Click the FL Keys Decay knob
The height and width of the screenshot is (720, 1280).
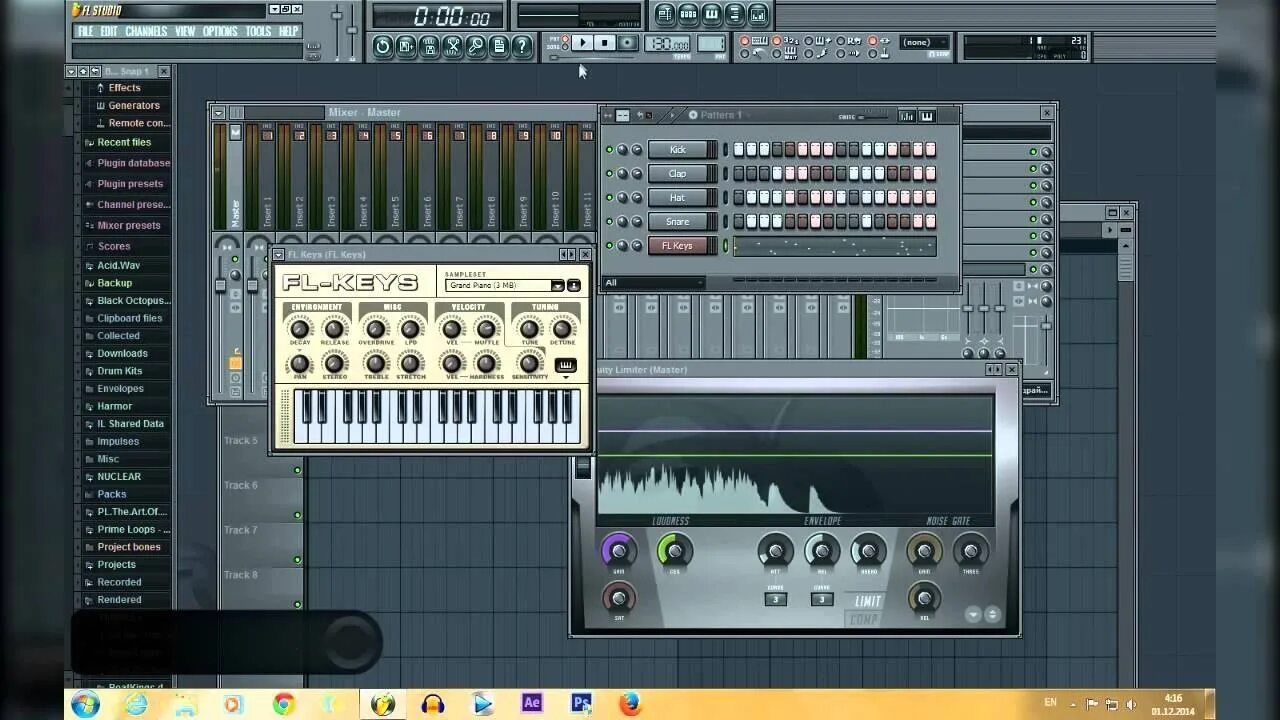[x=300, y=328]
